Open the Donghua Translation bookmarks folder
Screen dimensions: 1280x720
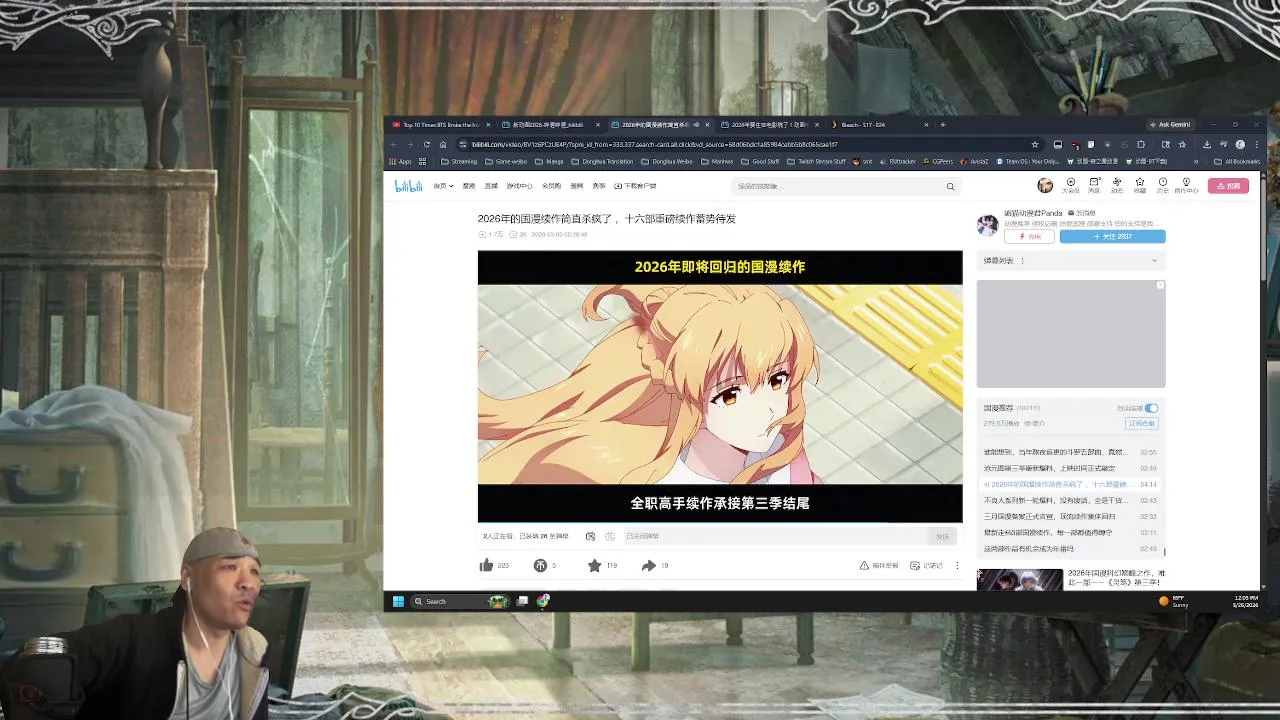click(602, 161)
